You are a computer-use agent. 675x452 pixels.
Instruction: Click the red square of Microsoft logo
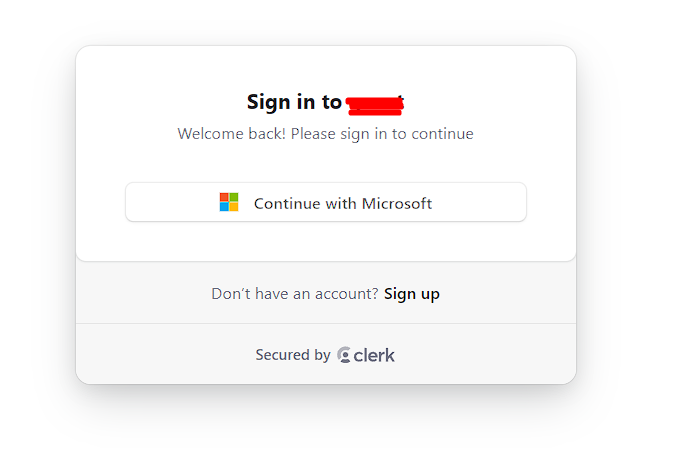pos(224,197)
